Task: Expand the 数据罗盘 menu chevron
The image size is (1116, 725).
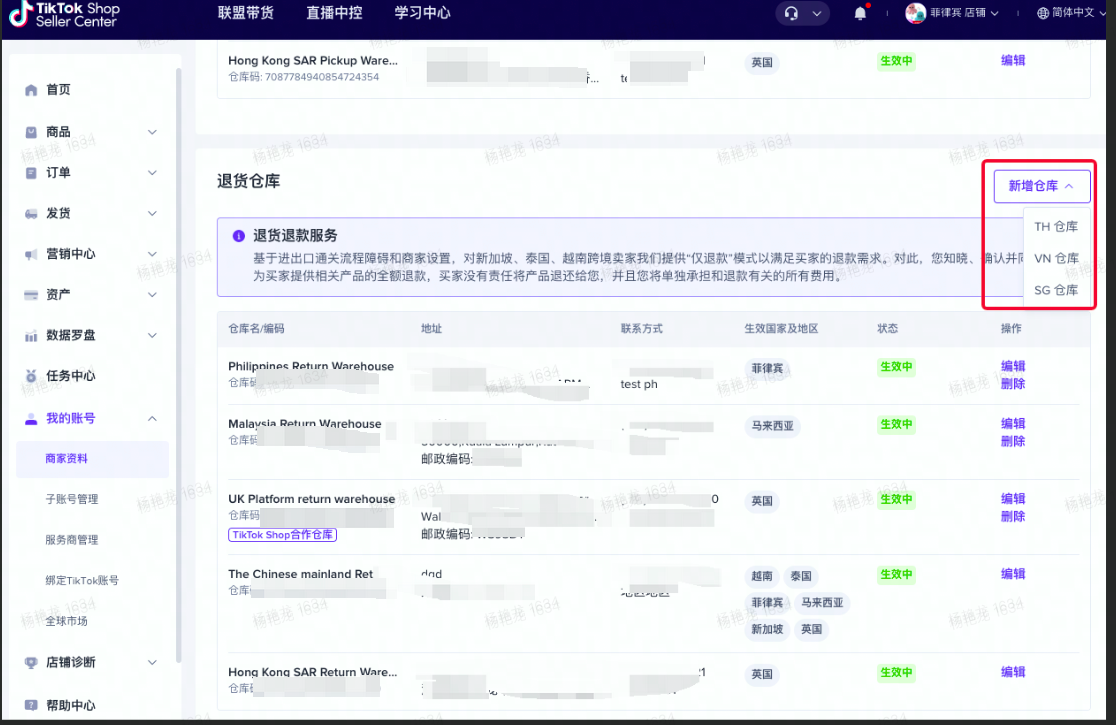Action: pos(152,335)
